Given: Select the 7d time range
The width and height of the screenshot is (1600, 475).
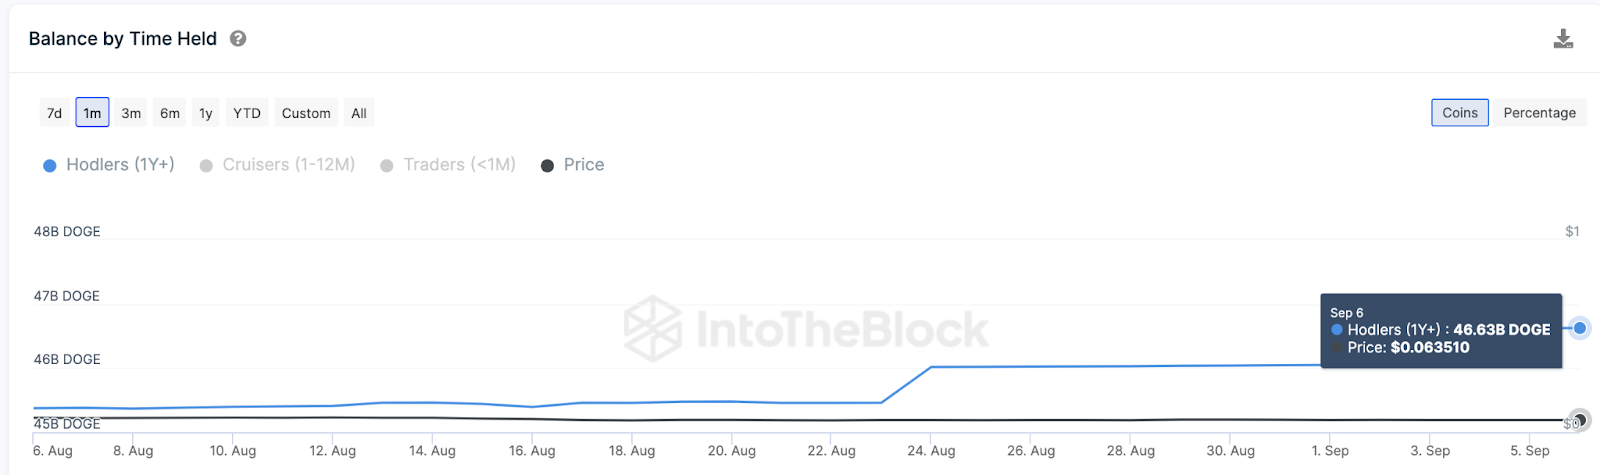Looking at the screenshot, I should click(55, 113).
